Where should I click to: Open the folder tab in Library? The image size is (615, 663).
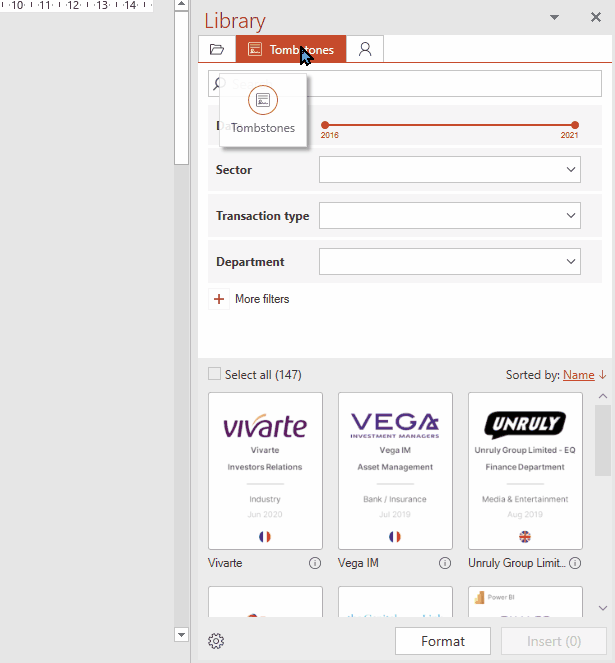tap(217, 49)
